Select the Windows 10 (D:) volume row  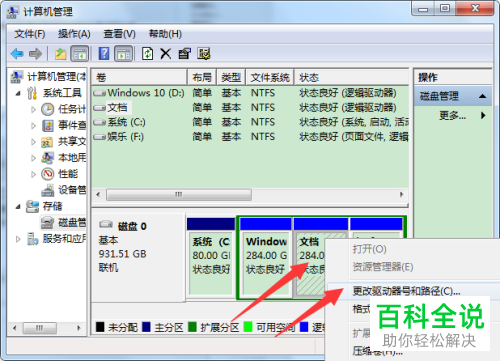coord(250,93)
